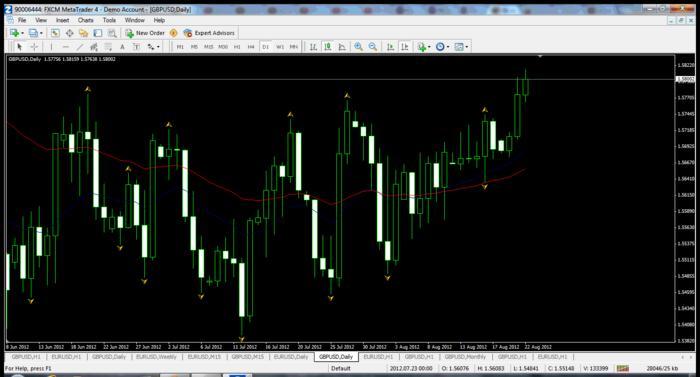The width and height of the screenshot is (700, 377).
Task: Select the equidistant channel tool
Action: (x=94, y=46)
